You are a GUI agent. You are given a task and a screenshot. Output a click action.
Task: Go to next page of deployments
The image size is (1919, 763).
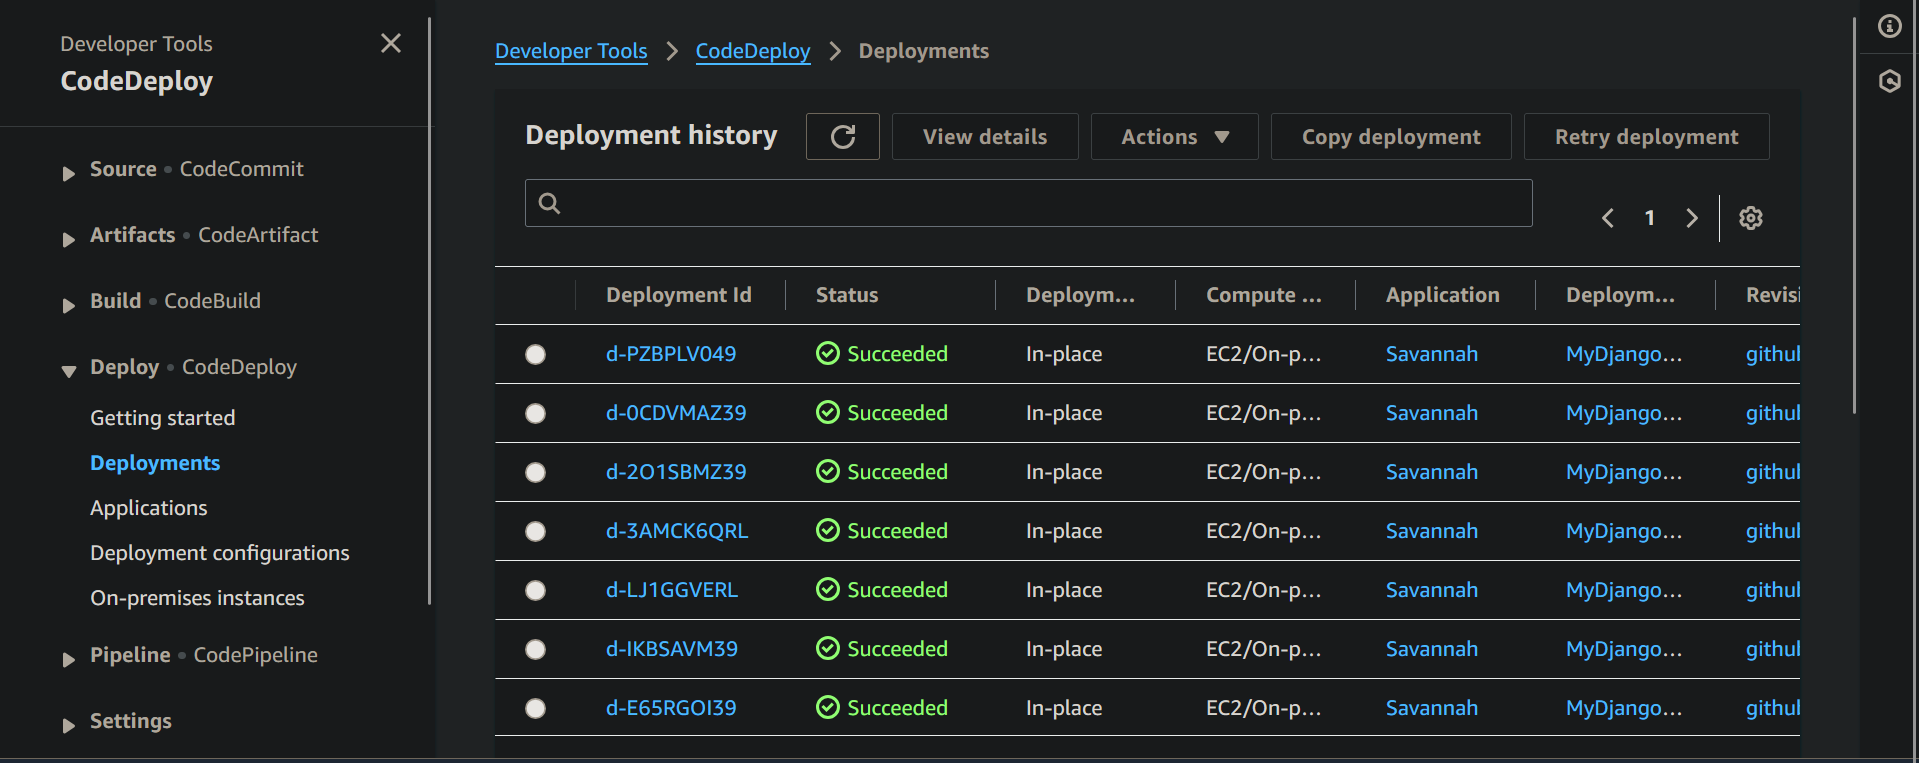click(1692, 218)
